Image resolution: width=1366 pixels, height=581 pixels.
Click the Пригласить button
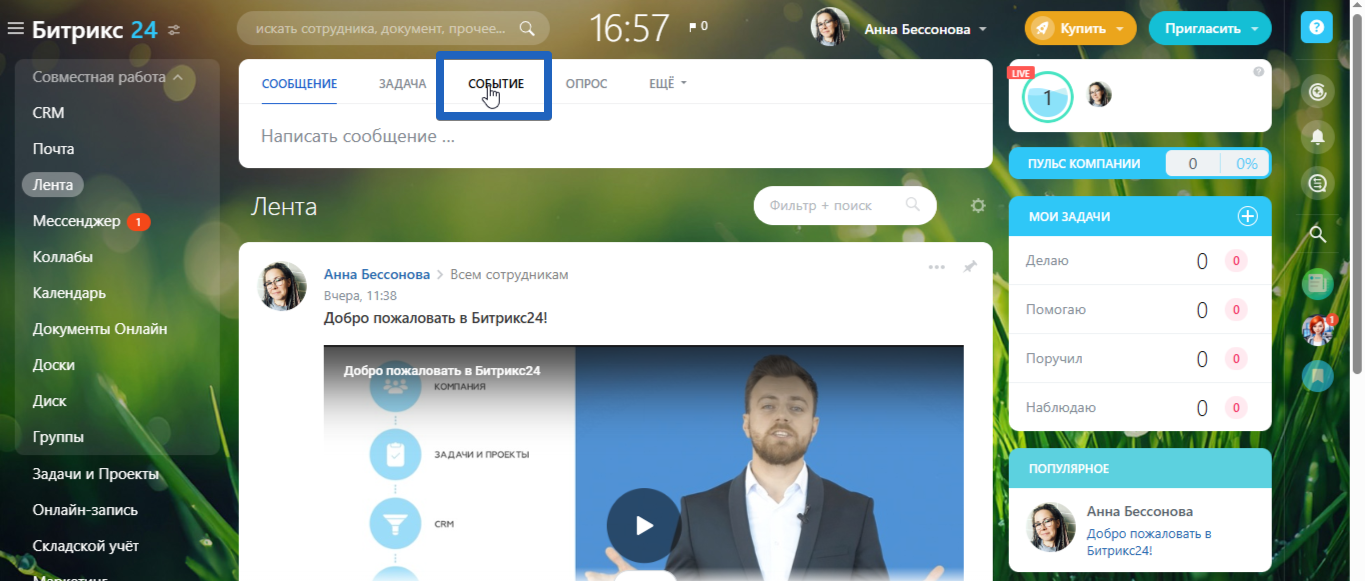[1210, 28]
